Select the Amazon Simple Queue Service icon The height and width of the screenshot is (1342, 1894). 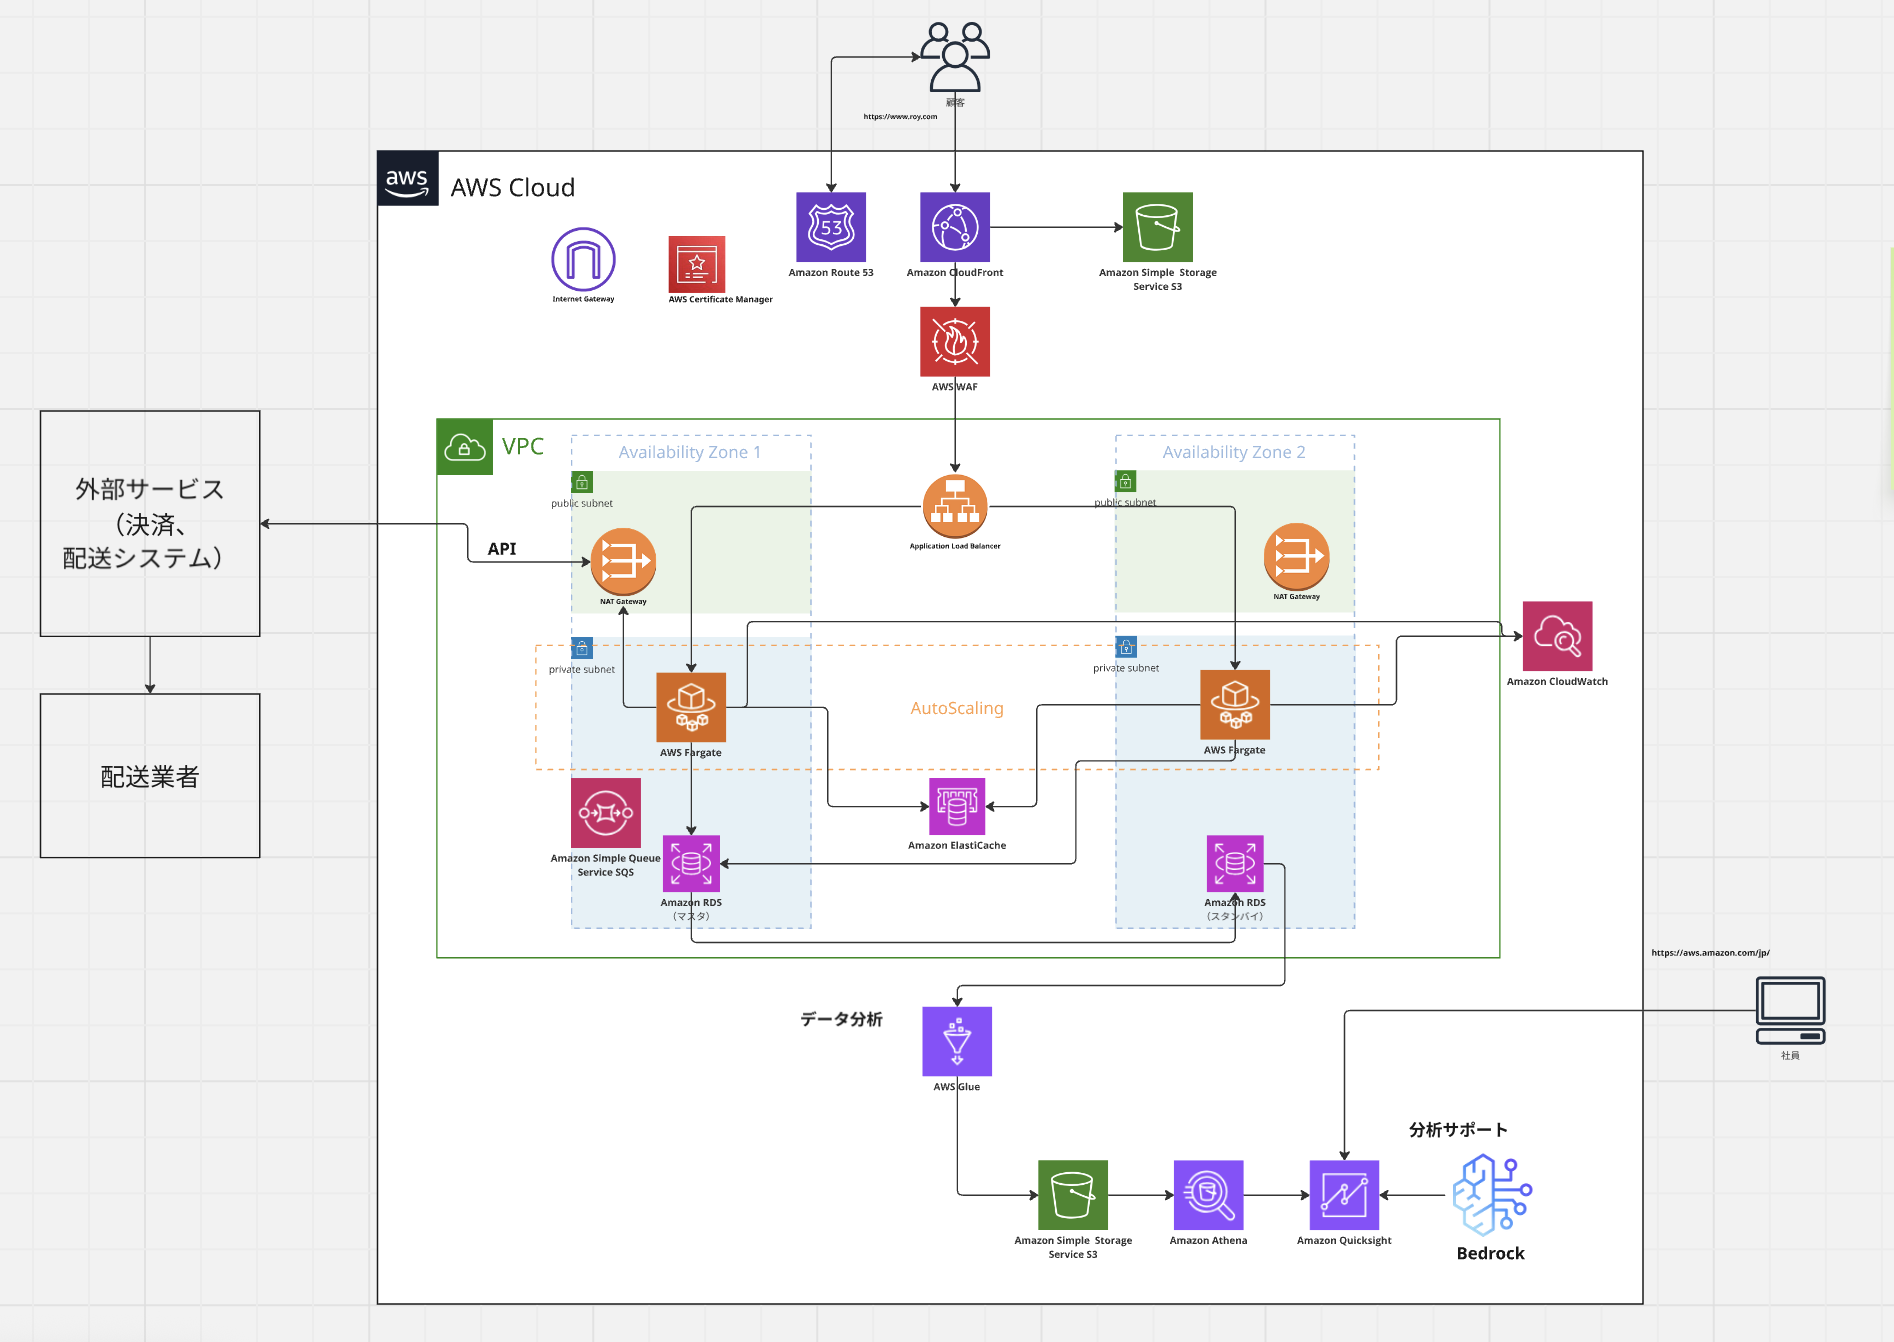pos(606,813)
